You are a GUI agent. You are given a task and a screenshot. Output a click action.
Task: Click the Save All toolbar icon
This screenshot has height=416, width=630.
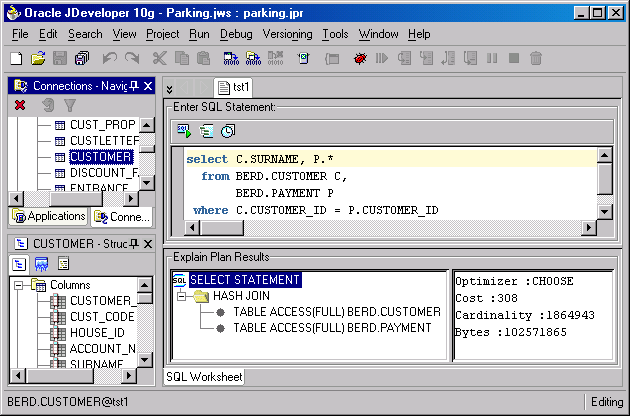[x=82, y=59]
